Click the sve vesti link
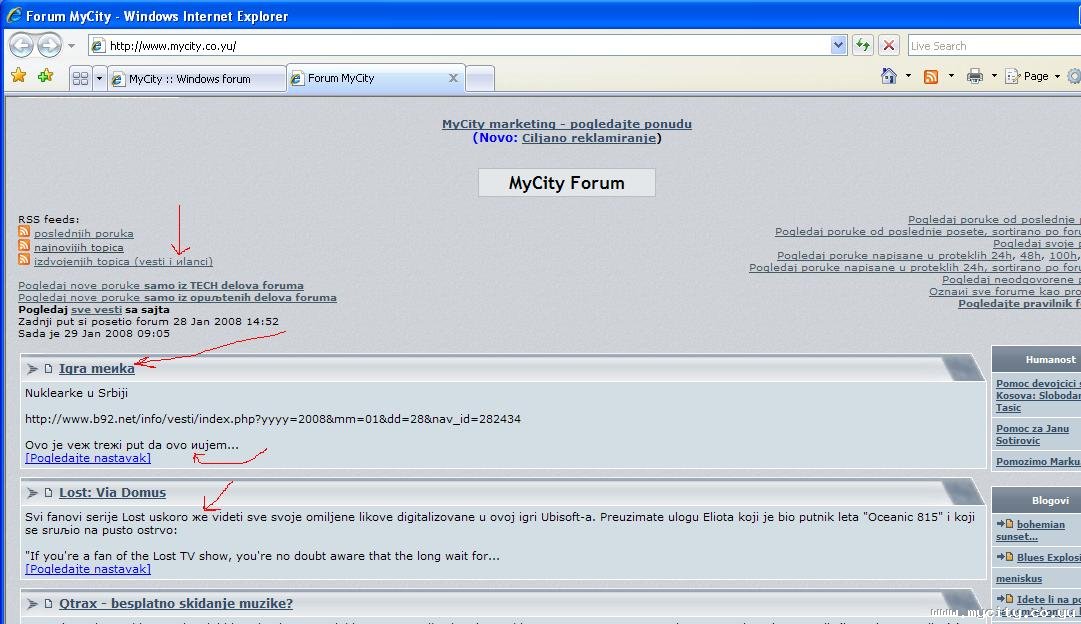This screenshot has width=1081, height=624. point(97,310)
